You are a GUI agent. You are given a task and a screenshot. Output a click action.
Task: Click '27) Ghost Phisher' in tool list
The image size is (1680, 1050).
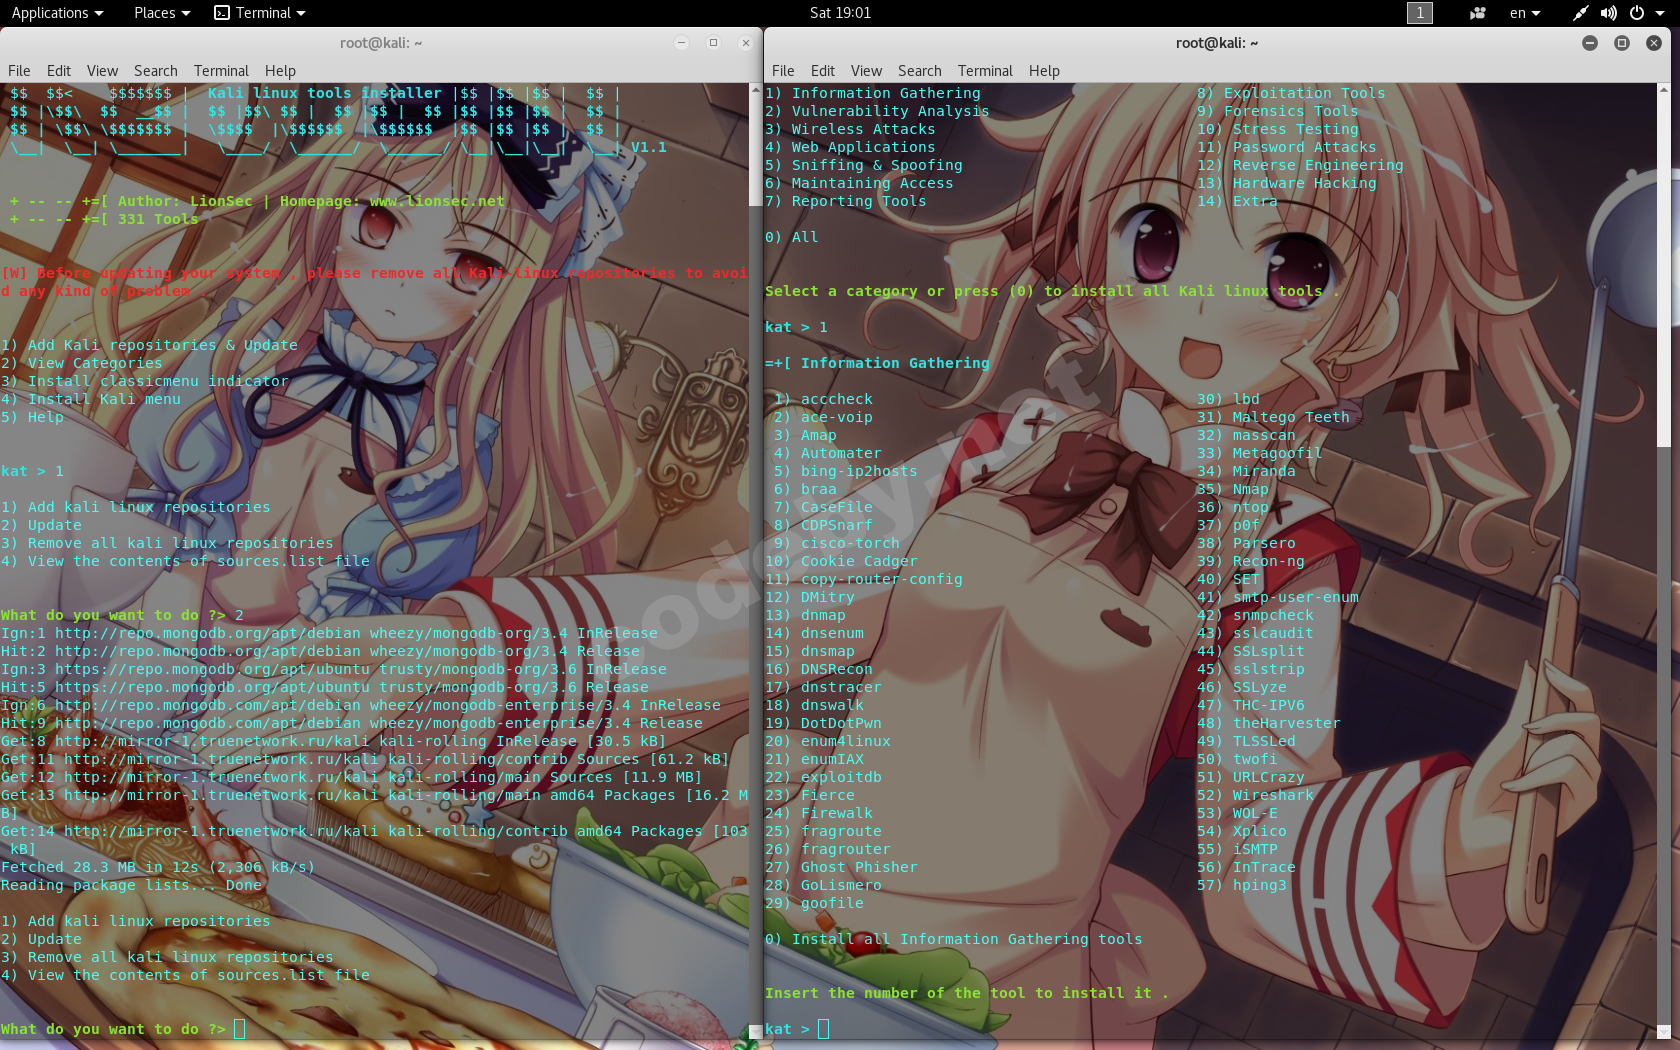[841, 867]
